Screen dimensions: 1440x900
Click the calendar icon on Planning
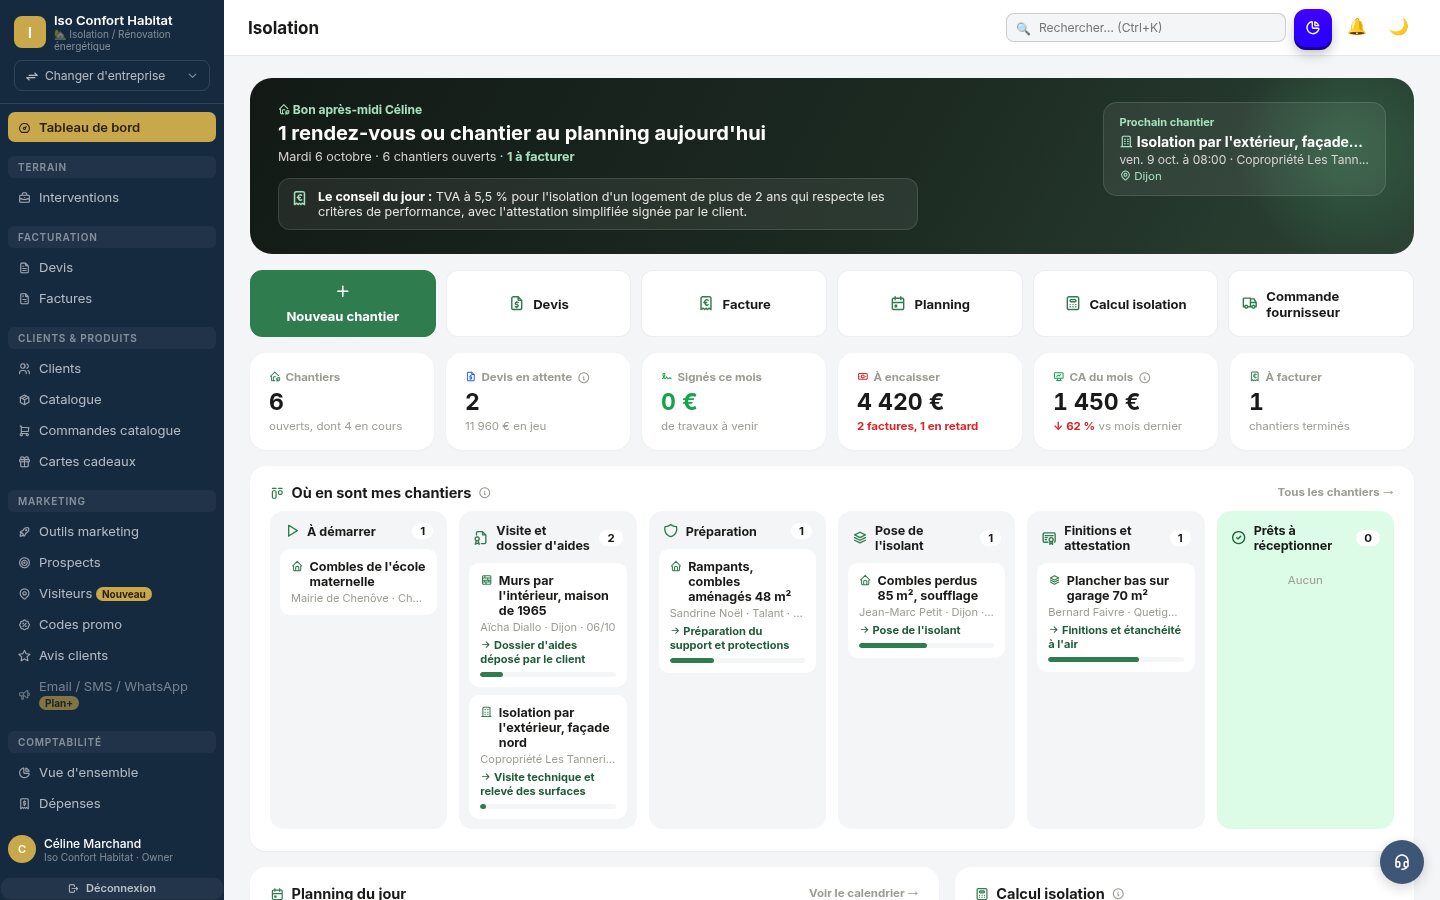pos(898,304)
